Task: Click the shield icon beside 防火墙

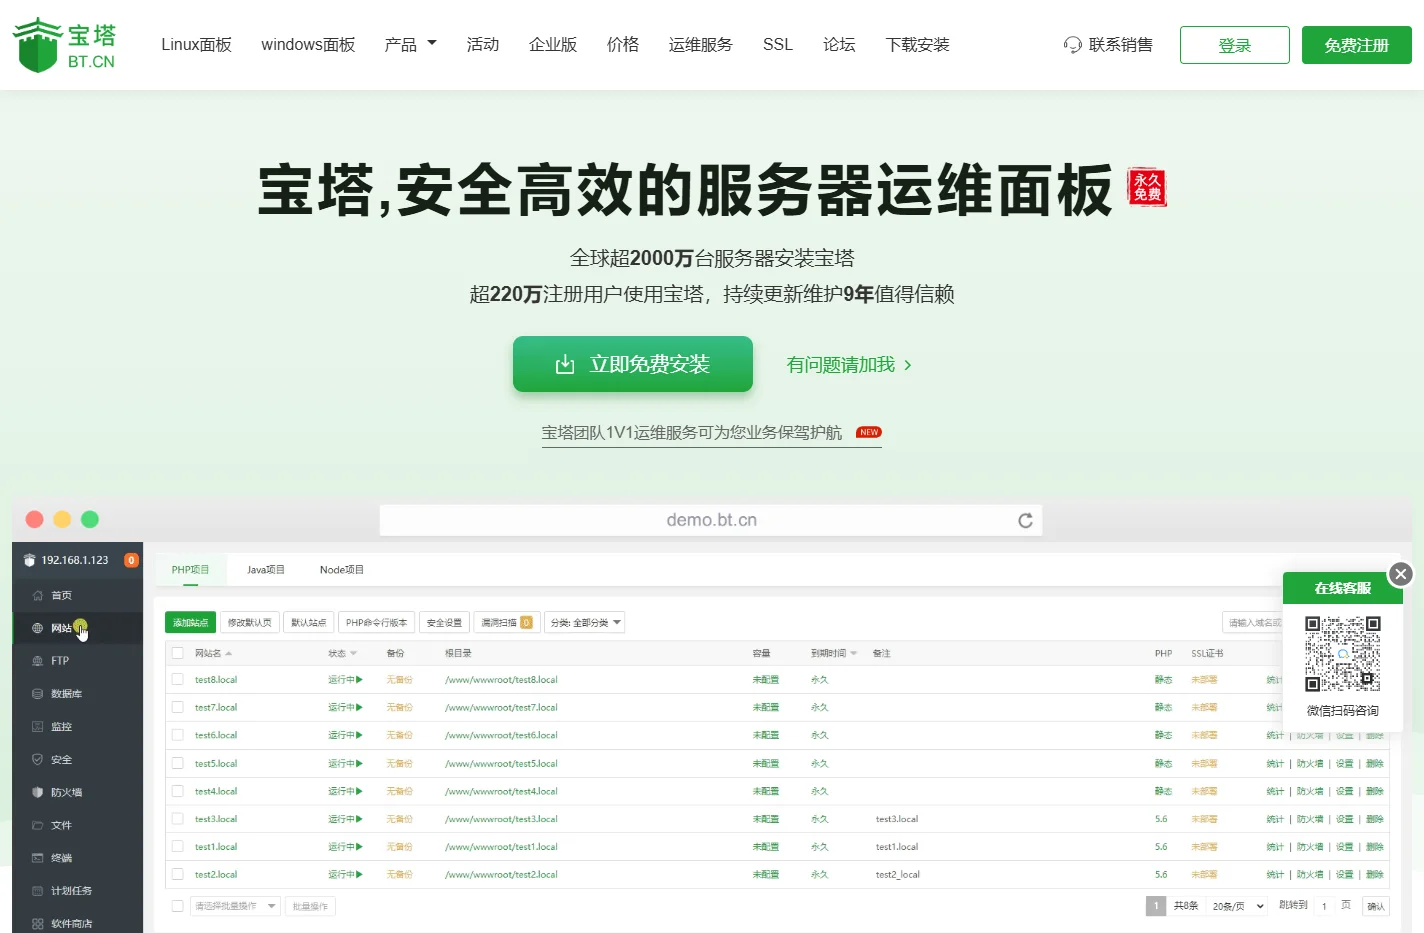Action: tap(37, 792)
